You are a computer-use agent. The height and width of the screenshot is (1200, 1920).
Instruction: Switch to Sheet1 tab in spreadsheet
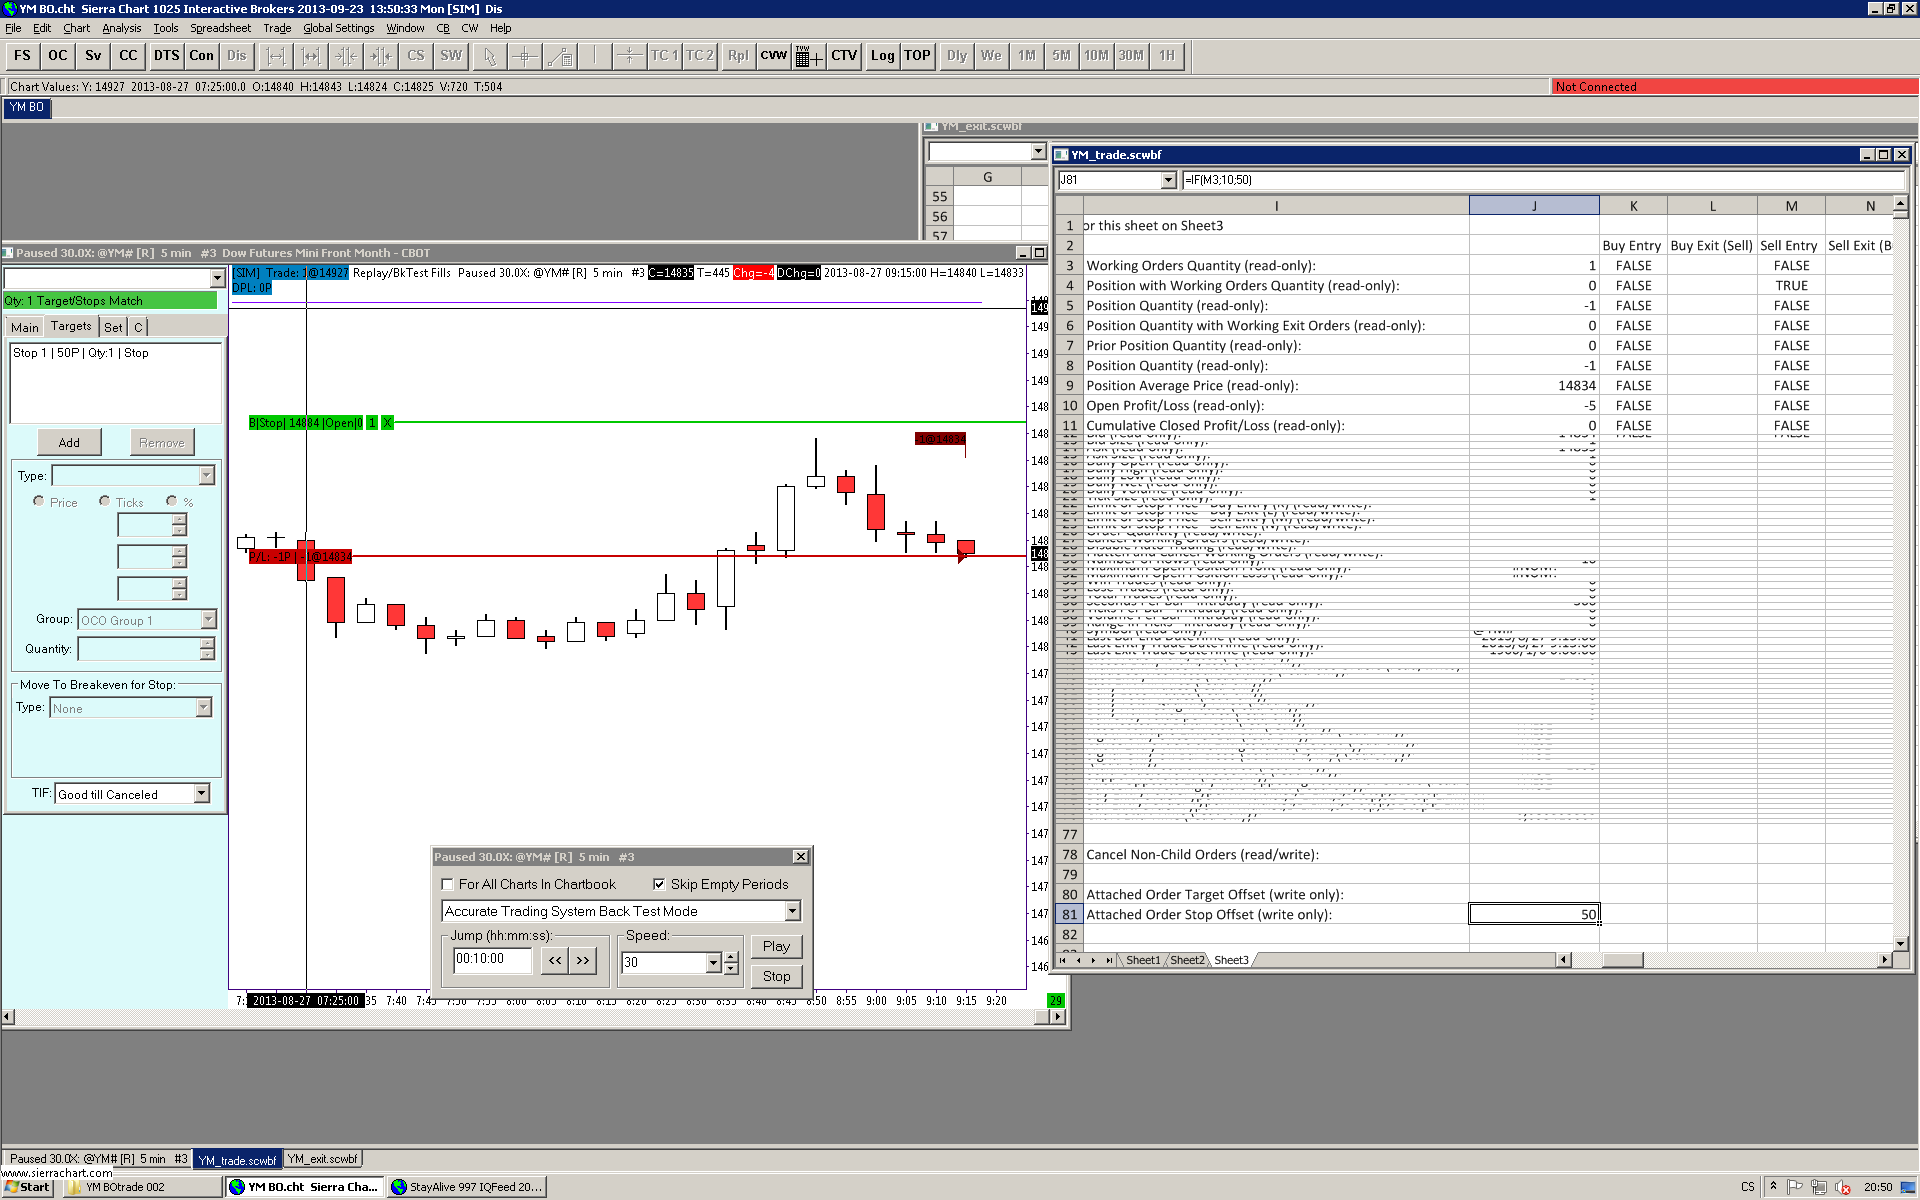pos(1143,960)
